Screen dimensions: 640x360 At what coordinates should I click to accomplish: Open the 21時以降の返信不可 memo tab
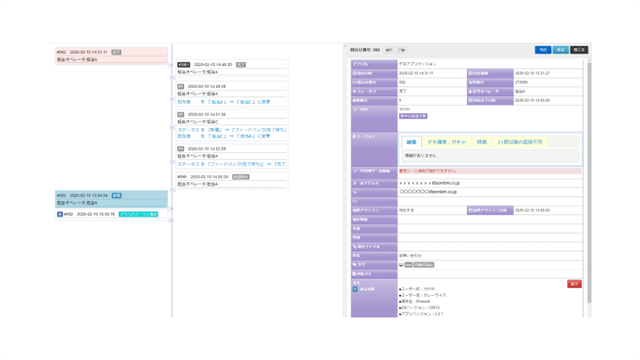(x=520, y=142)
